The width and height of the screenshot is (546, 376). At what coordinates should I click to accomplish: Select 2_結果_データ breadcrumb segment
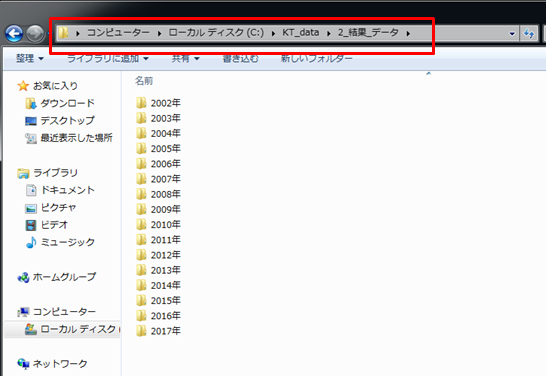[x=368, y=33]
